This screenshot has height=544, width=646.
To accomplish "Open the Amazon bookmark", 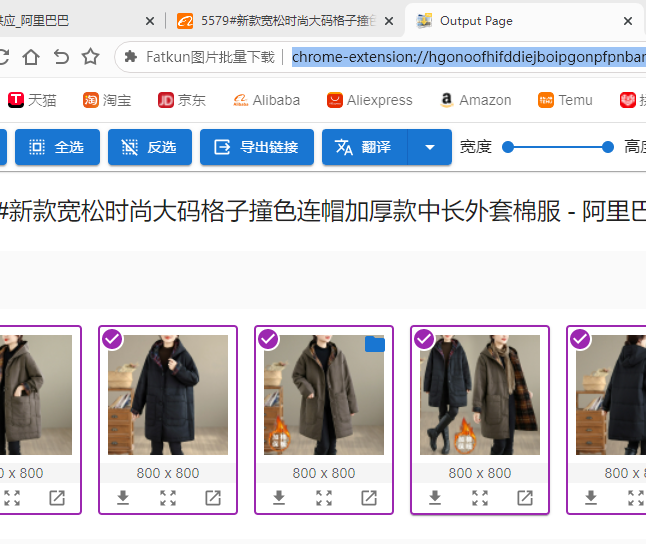I will (x=475, y=100).
